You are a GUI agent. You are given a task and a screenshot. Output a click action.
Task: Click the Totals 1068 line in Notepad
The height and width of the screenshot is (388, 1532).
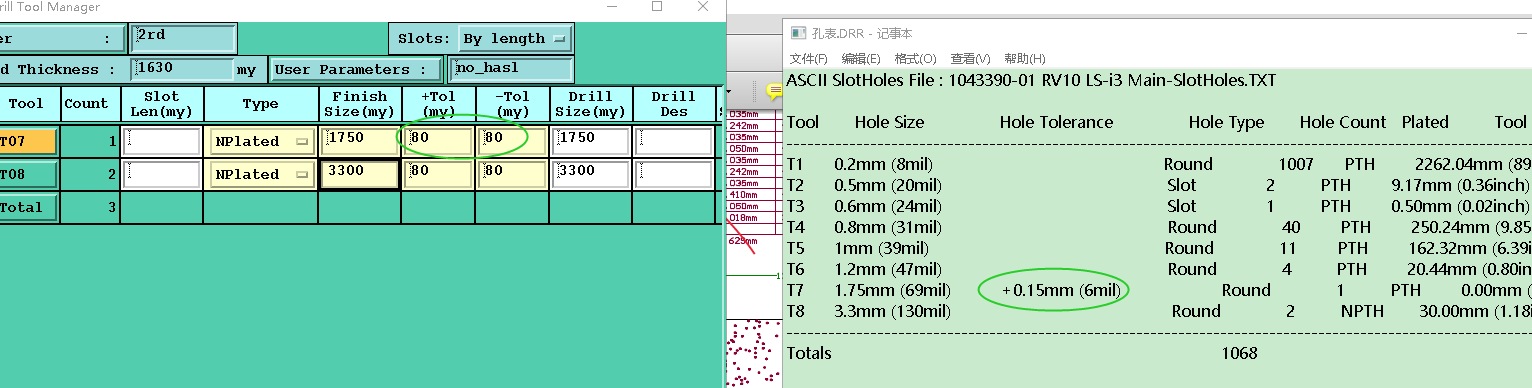(x=1022, y=353)
